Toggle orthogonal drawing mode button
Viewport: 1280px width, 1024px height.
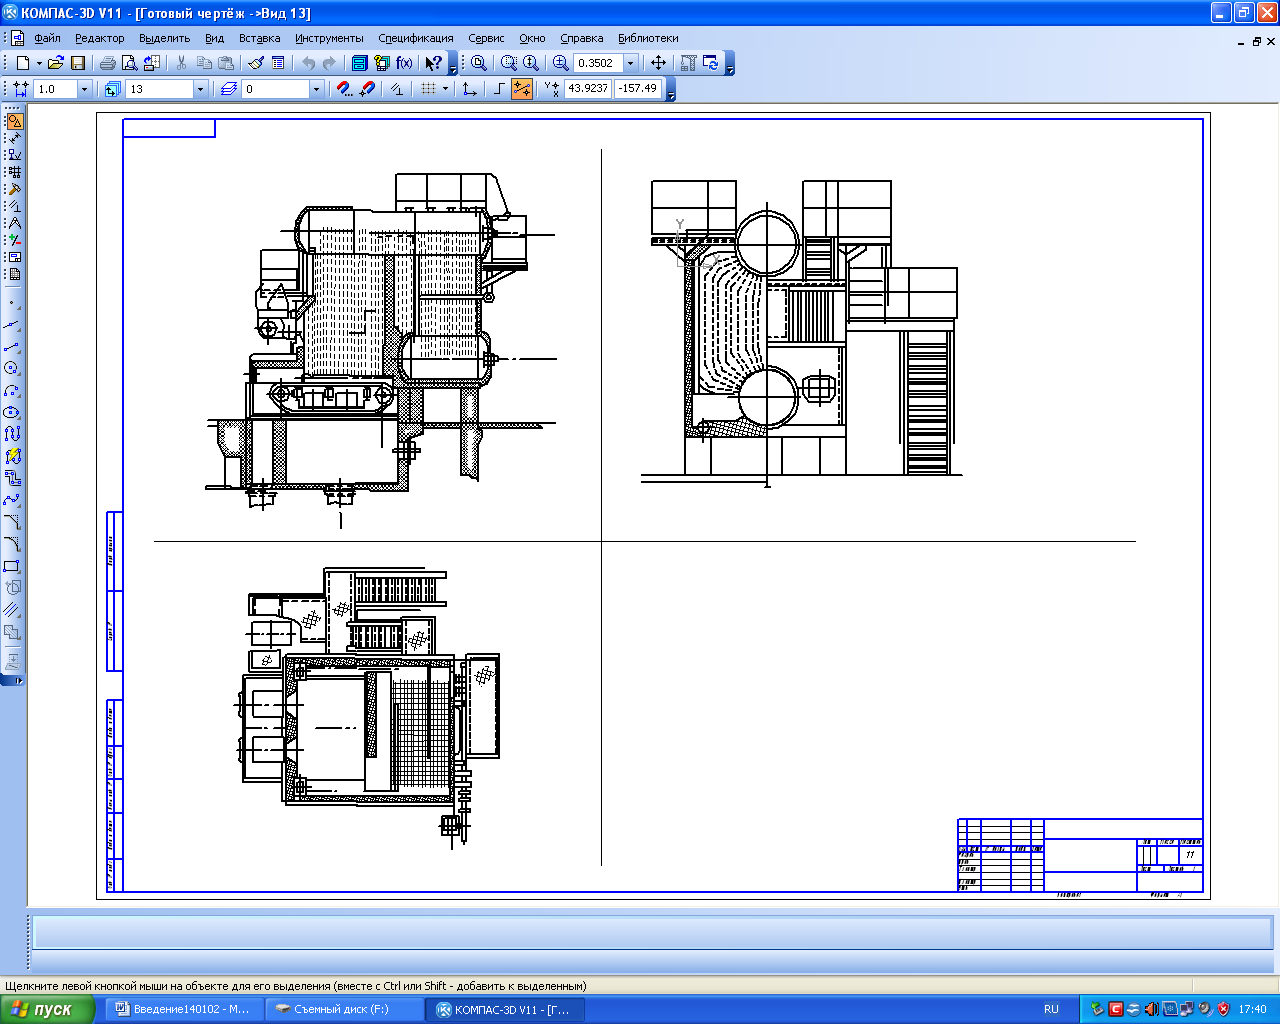(x=500, y=89)
